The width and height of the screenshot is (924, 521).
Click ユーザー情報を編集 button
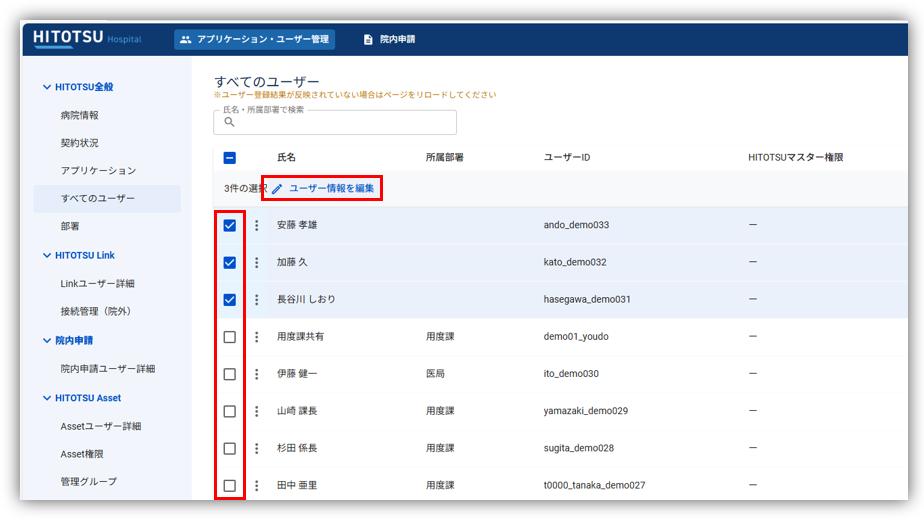pos(322,188)
